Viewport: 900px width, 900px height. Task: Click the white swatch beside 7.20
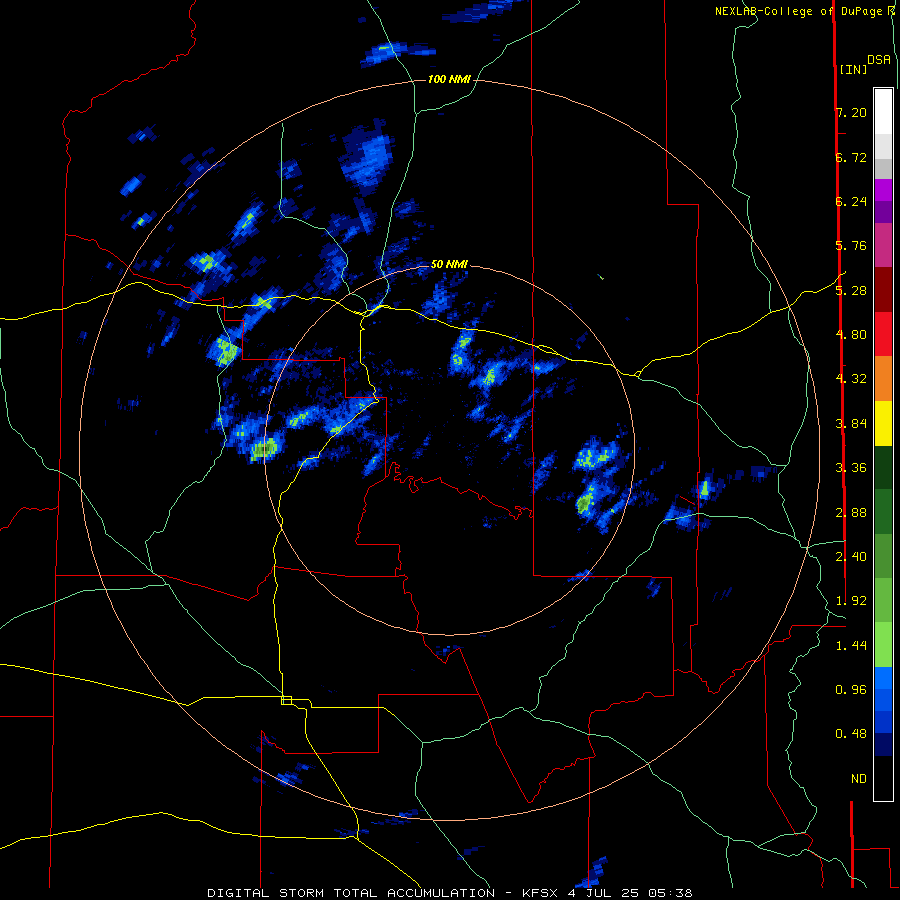click(883, 112)
